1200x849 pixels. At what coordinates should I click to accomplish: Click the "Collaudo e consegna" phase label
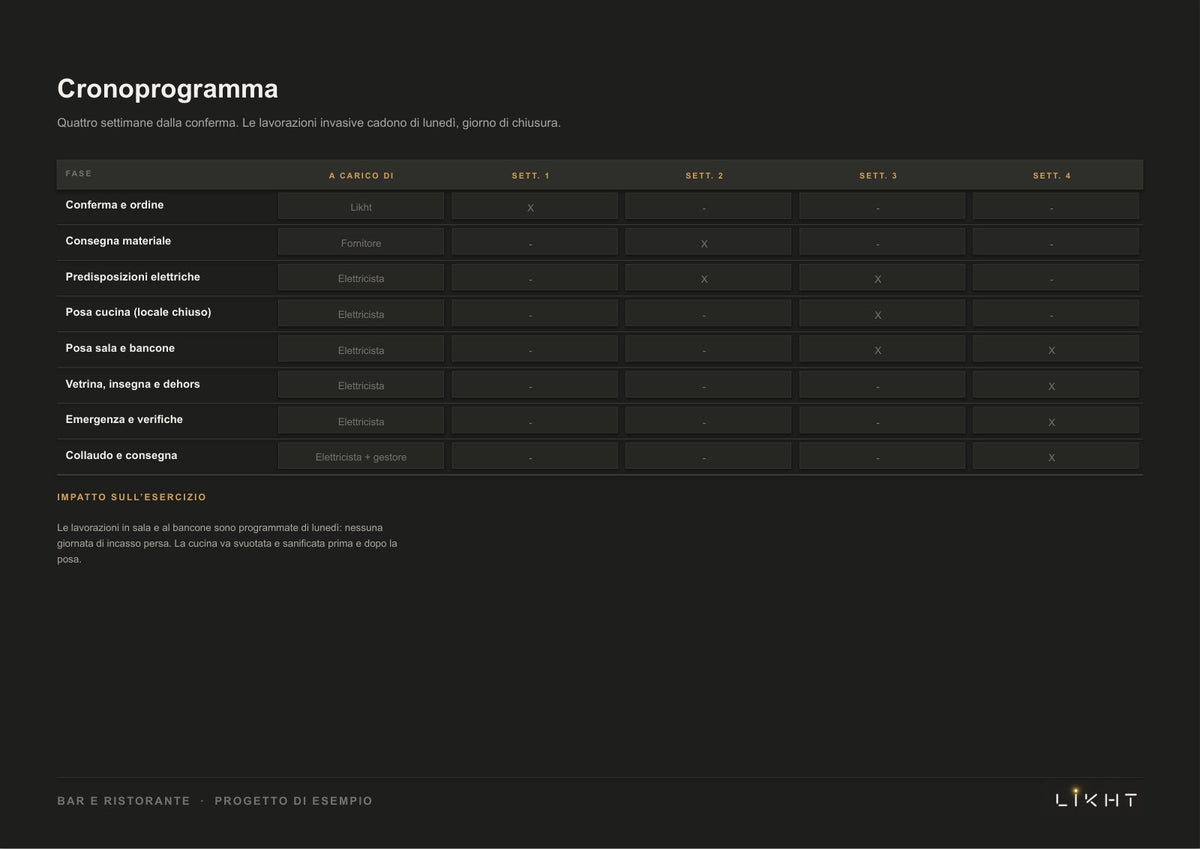click(121, 455)
